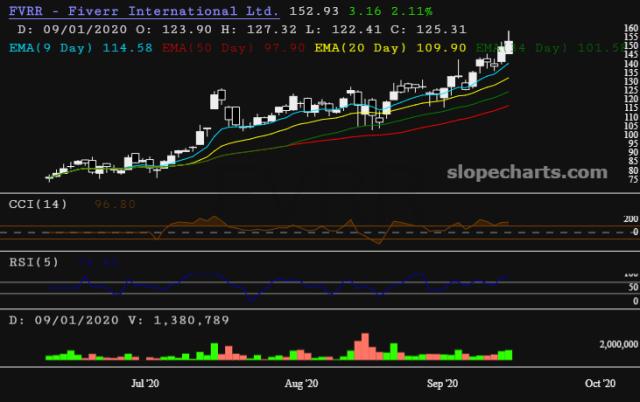Click the slopecharts.com watermark
Viewport: 640px width, 402px height.
click(527, 172)
